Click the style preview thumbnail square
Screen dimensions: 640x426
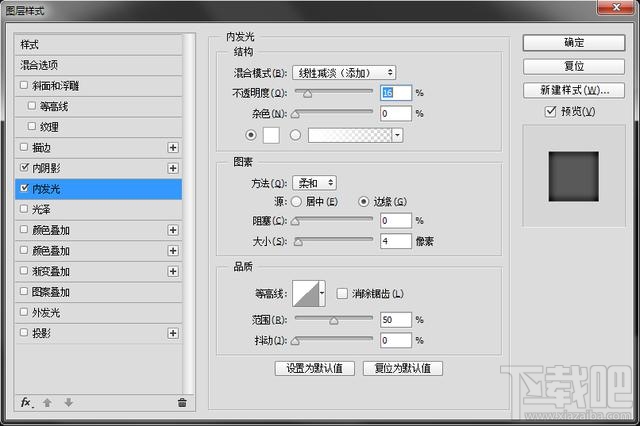pyautogui.click(x=573, y=176)
